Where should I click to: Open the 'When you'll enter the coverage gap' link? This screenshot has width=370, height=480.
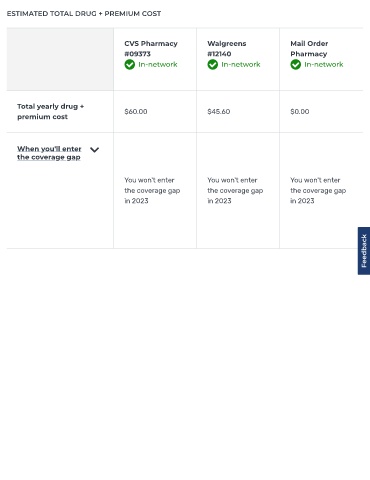click(49, 153)
